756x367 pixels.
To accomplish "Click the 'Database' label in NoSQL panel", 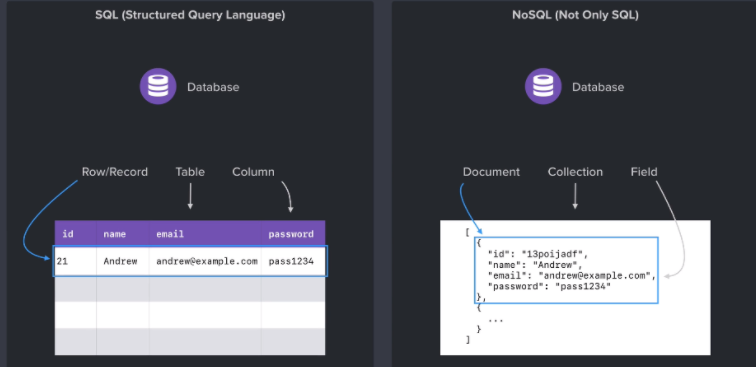I will click(598, 87).
